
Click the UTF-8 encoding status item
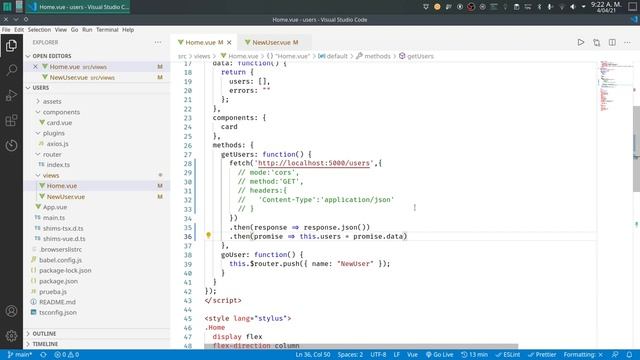[x=378, y=355]
